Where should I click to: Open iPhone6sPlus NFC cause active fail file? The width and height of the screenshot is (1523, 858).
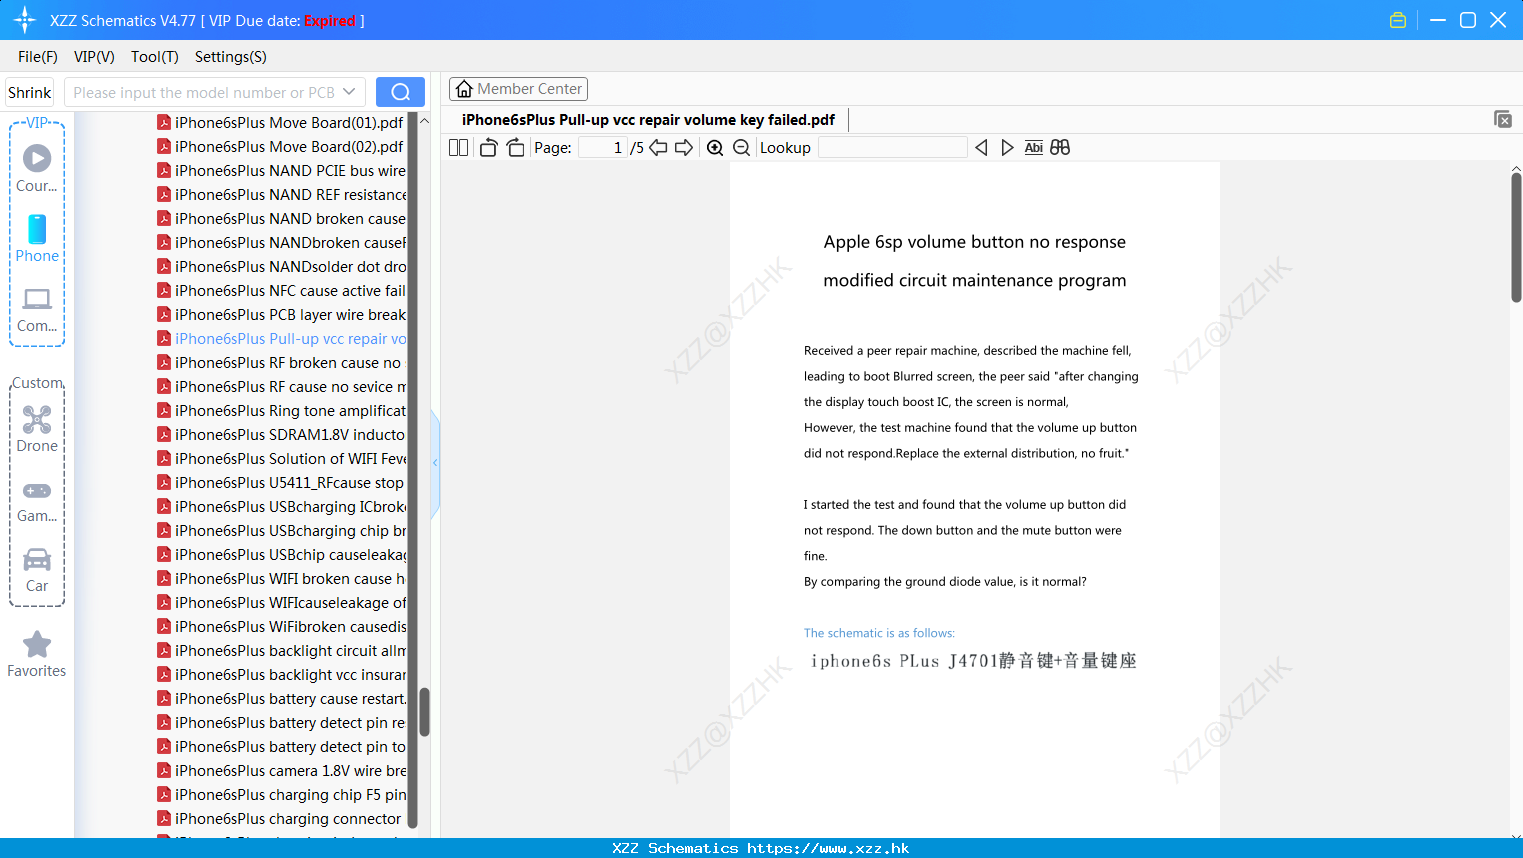pyautogui.click(x=281, y=291)
